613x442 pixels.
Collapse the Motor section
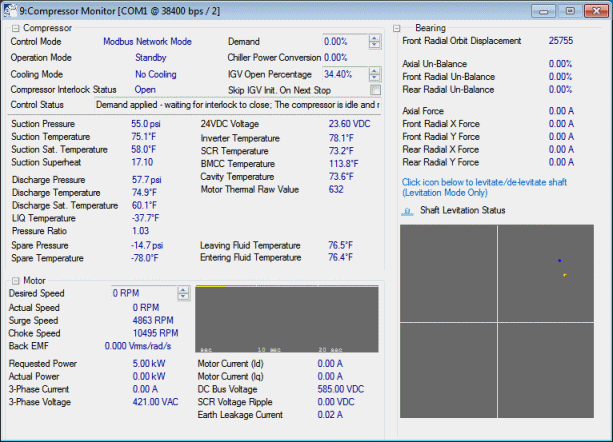15,281
